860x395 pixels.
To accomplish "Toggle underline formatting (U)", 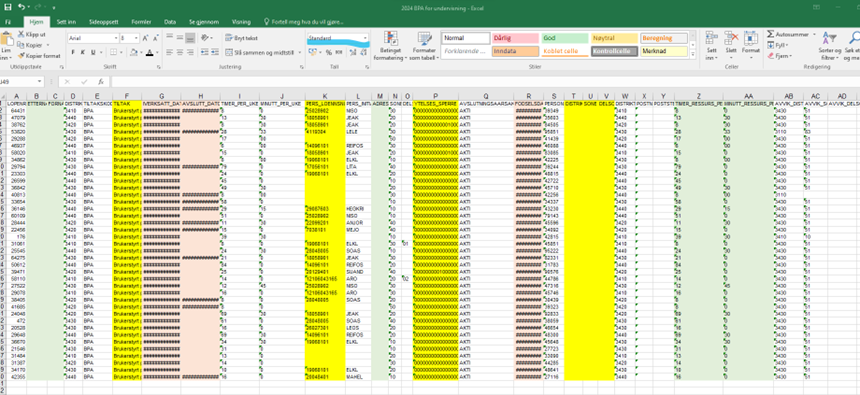I will (93, 53).
